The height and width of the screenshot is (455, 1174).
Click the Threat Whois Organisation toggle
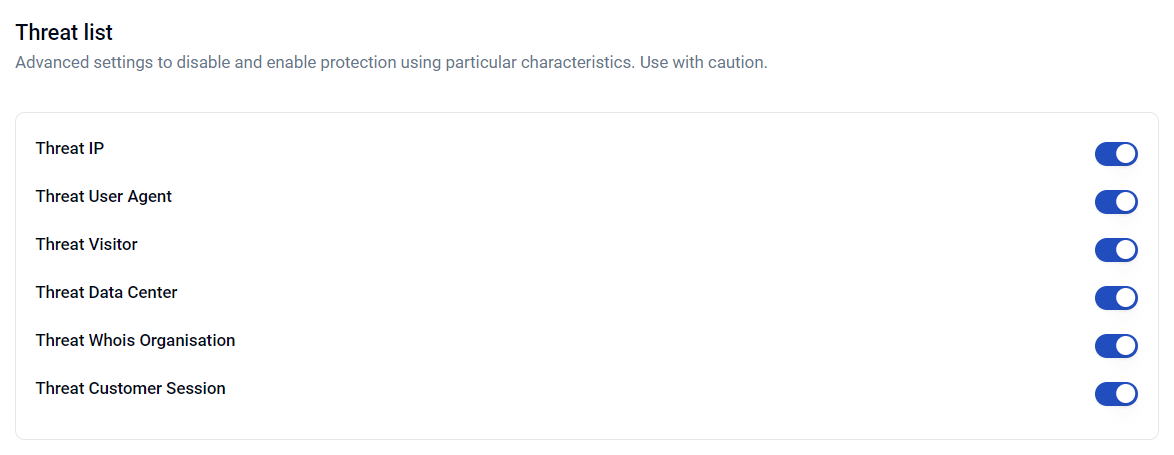(1116, 346)
